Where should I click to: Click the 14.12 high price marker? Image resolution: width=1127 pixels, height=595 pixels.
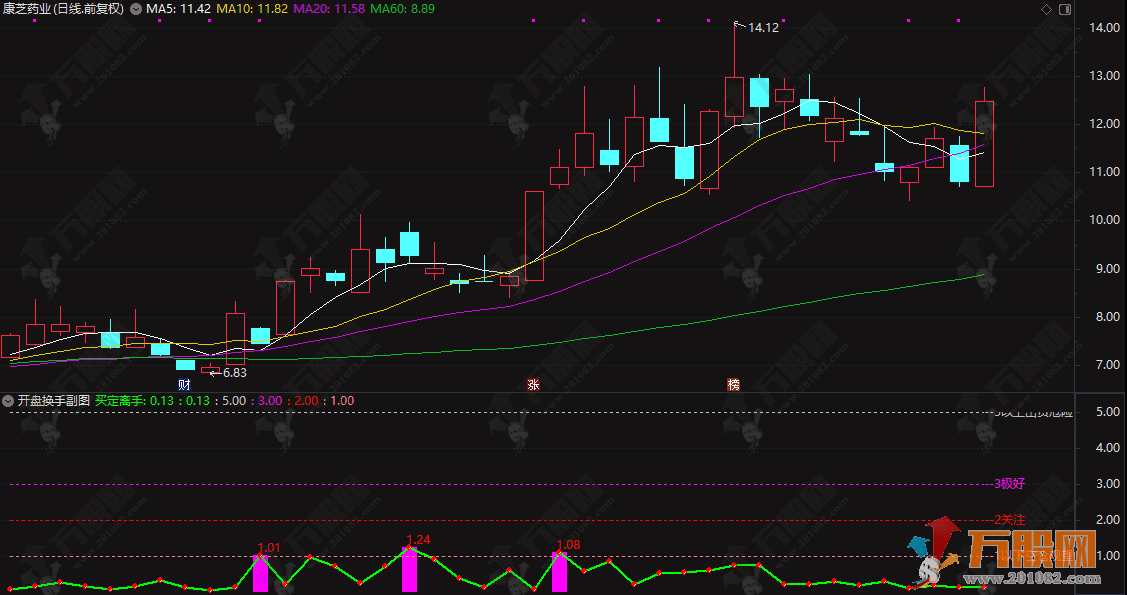tap(762, 28)
